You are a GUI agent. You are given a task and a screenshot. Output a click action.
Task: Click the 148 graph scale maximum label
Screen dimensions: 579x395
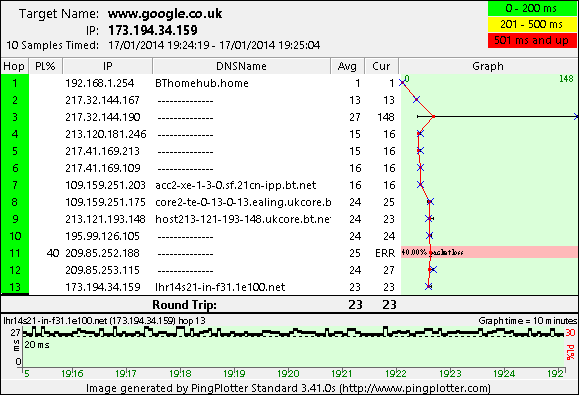tap(566, 79)
